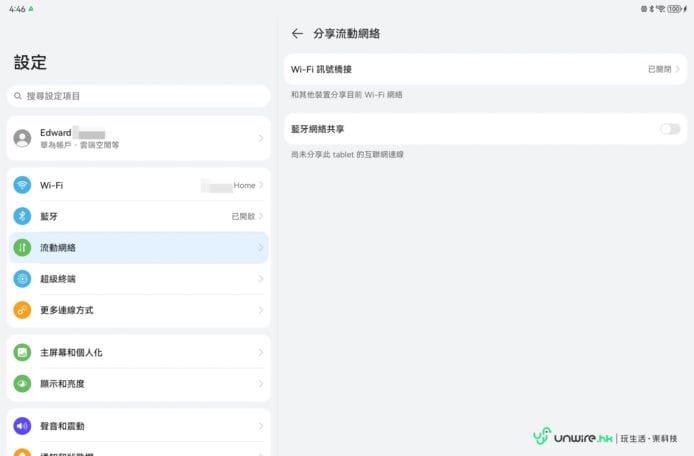Expand the Edward account row chevron
This screenshot has height=456, width=694.
pos(261,138)
